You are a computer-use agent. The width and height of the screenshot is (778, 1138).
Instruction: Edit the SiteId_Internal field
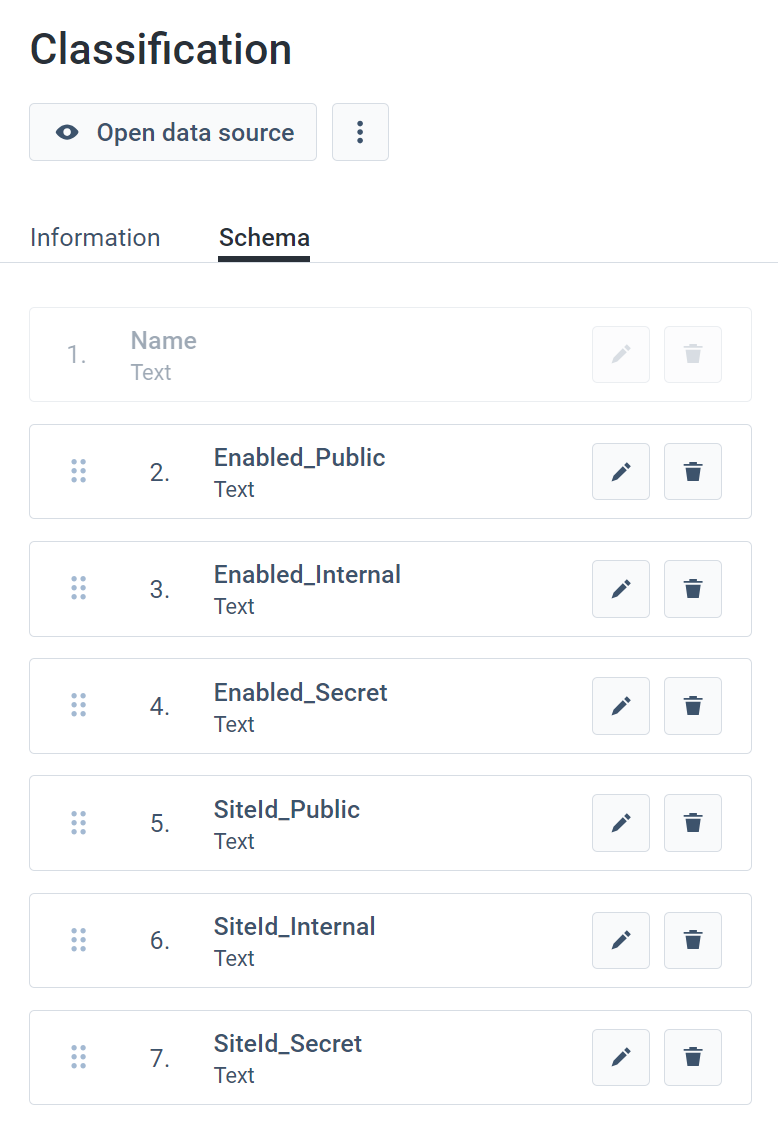[x=621, y=940]
